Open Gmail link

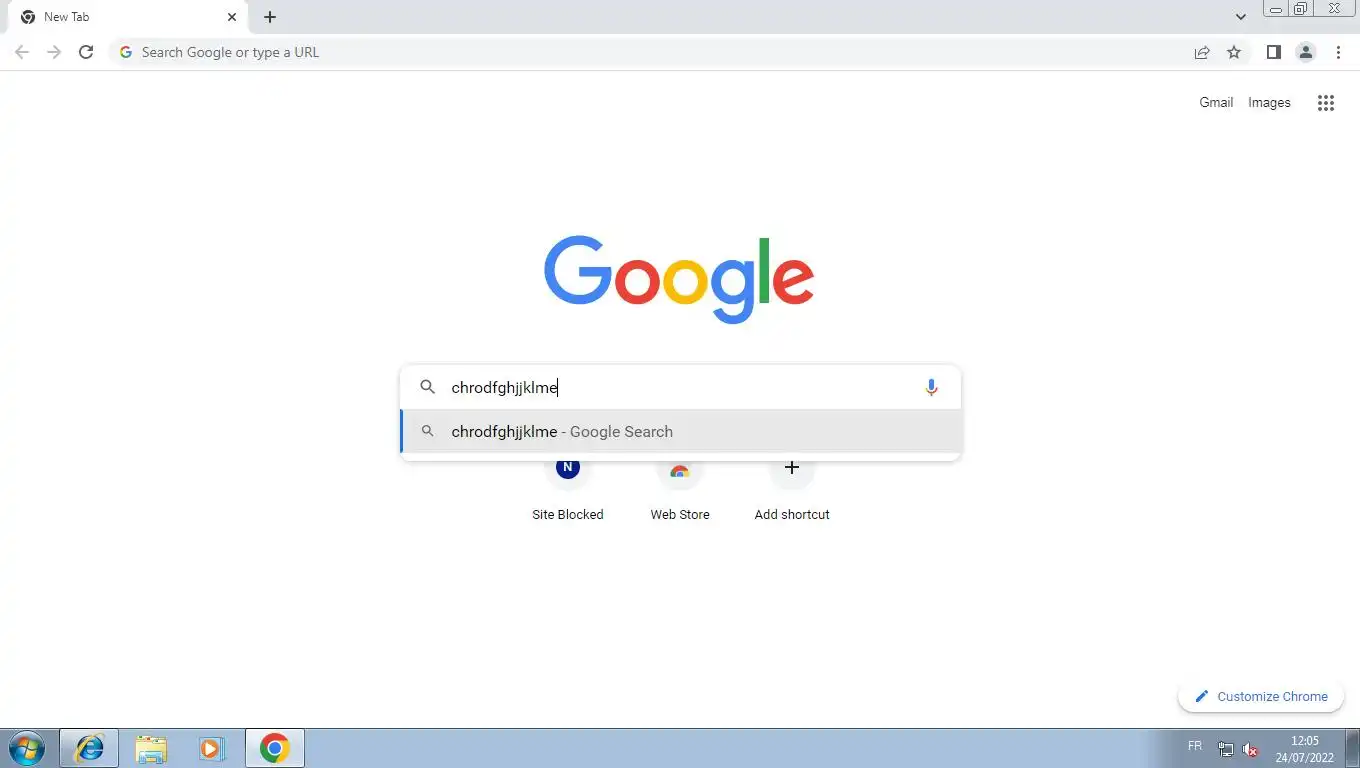tap(1216, 102)
